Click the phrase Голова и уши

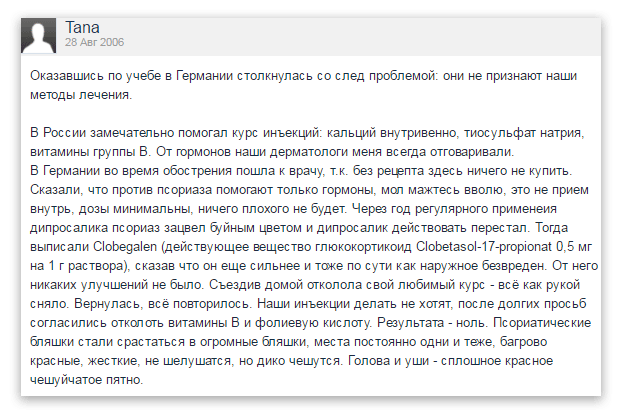tap(388, 361)
